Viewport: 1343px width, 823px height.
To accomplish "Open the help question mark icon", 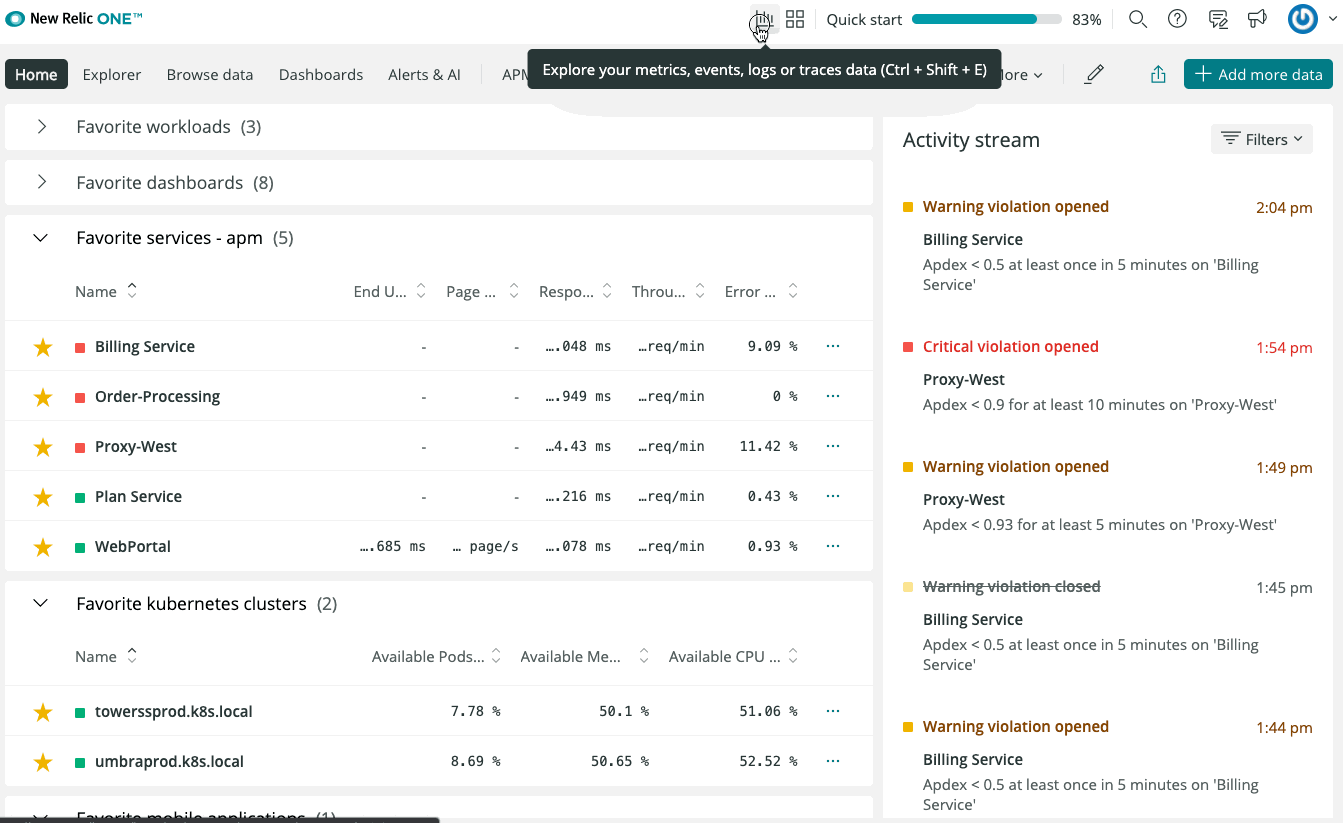I will tap(1177, 19).
